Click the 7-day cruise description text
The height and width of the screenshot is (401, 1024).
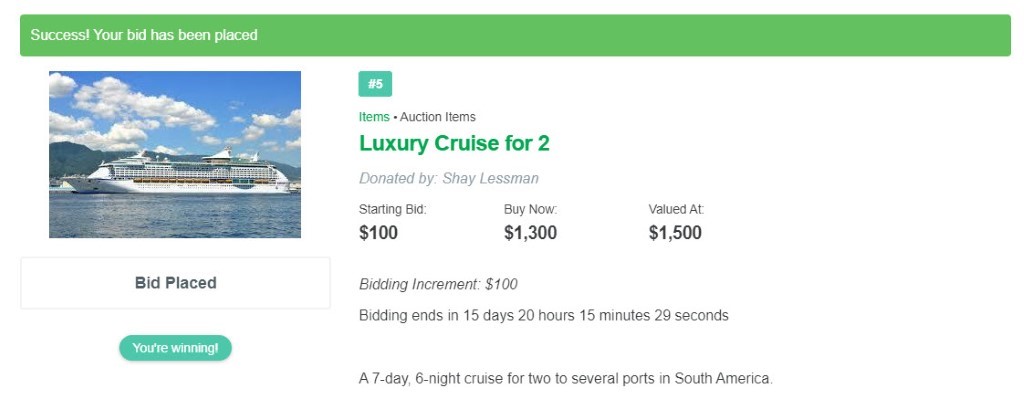[x=566, y=379]
